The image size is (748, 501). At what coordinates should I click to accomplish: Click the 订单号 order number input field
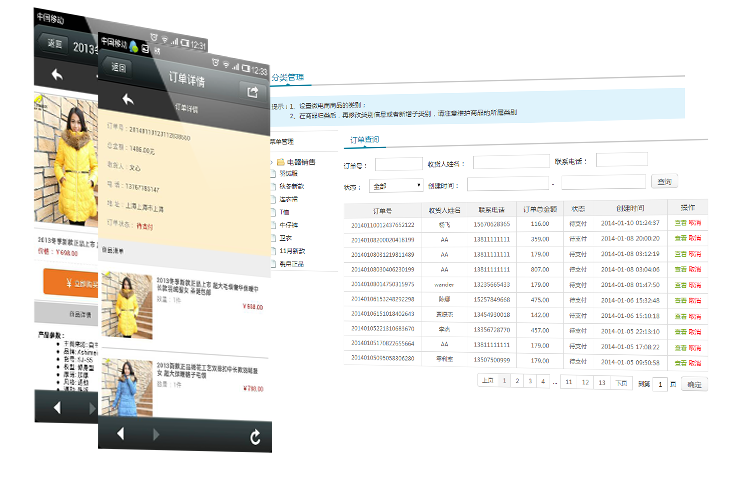tap(398, 162)
